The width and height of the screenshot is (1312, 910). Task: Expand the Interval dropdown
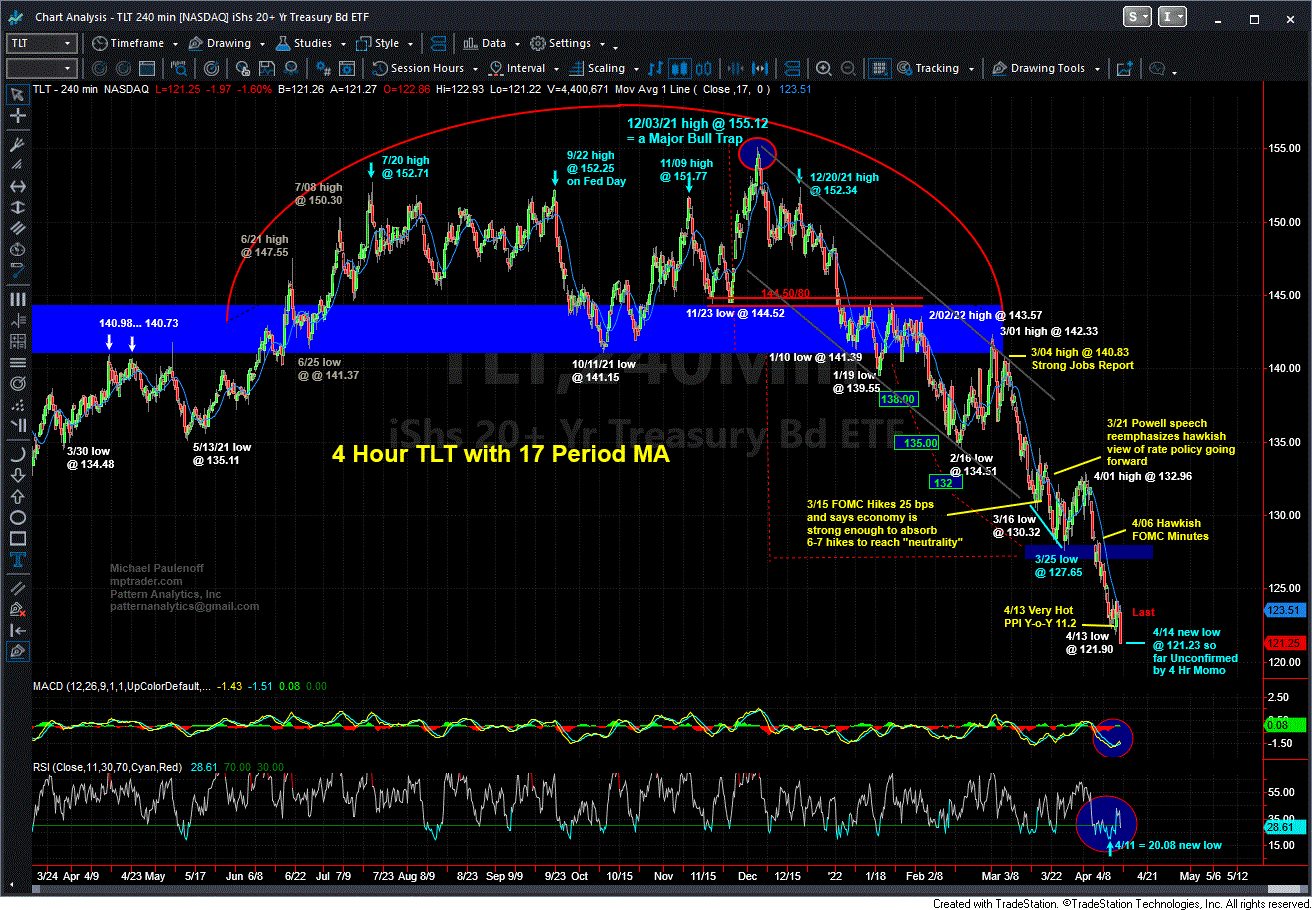(x=556, y=69)
